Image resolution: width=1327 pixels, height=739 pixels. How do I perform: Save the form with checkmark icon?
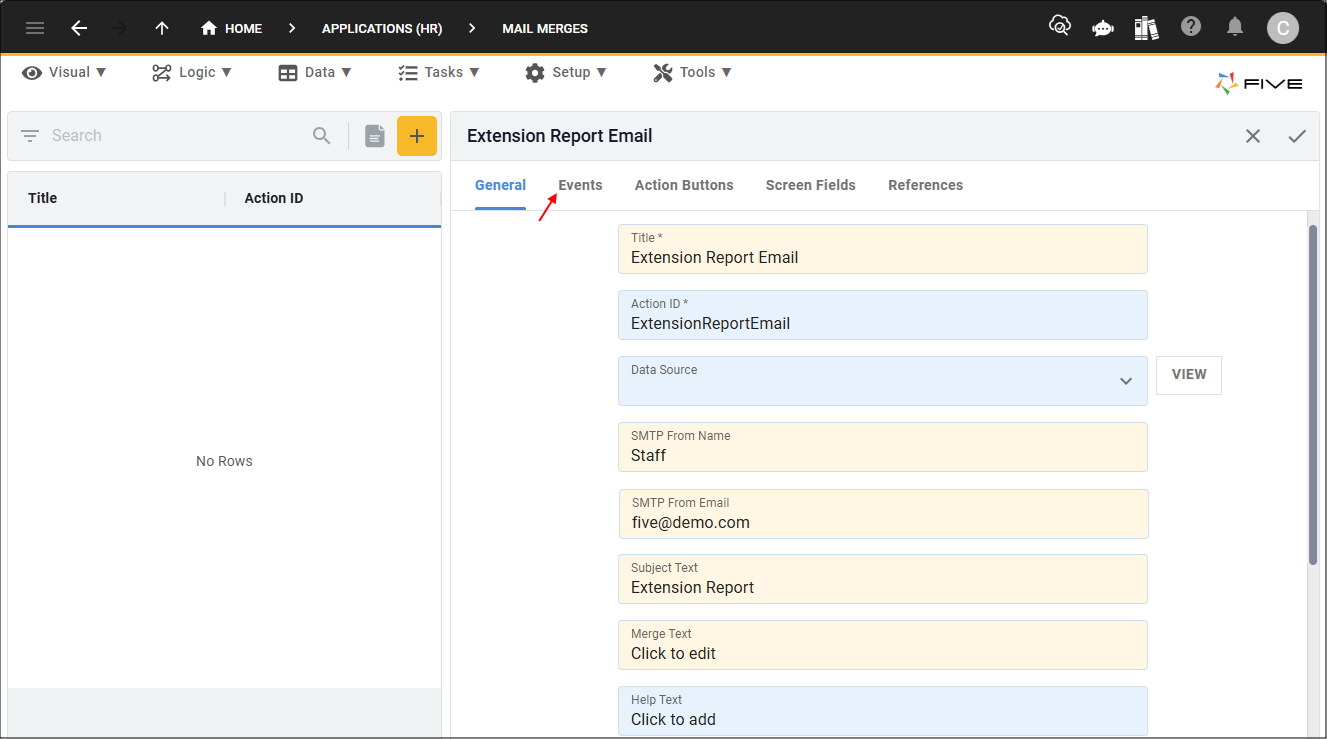pyautogui.click(x=1297, y=136)
